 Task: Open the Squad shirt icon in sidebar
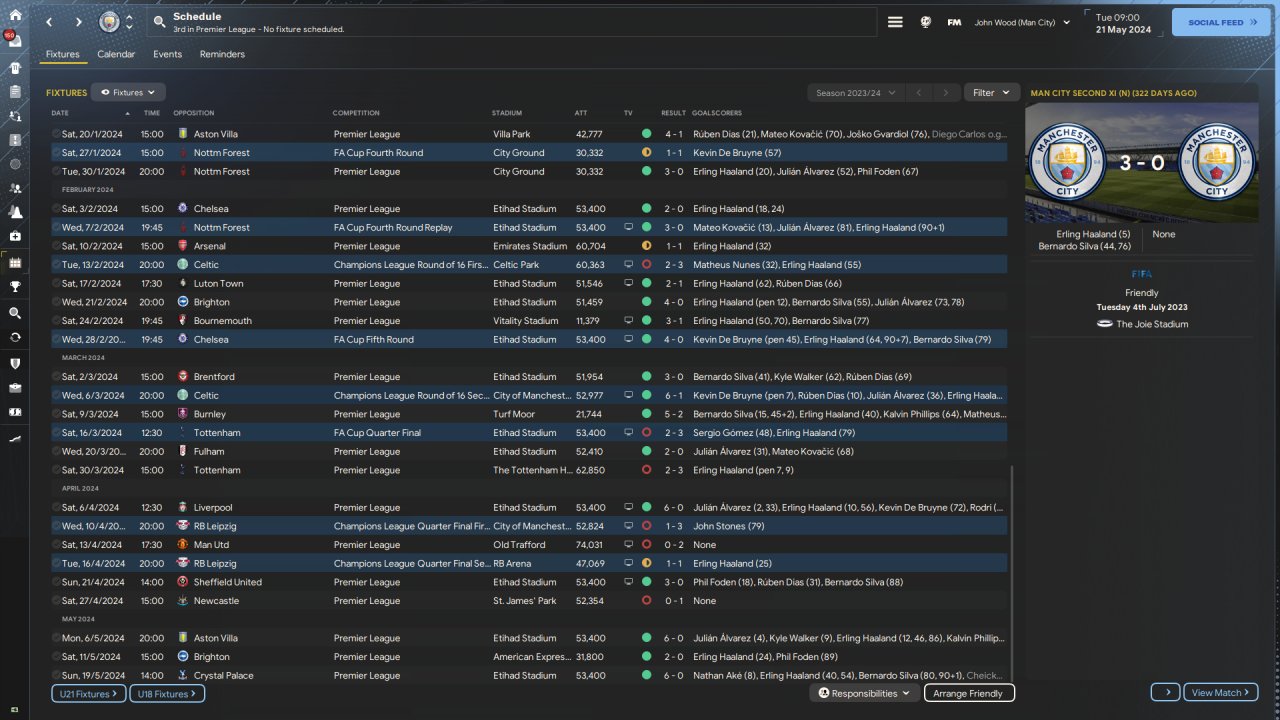click(x=15, y=68)
